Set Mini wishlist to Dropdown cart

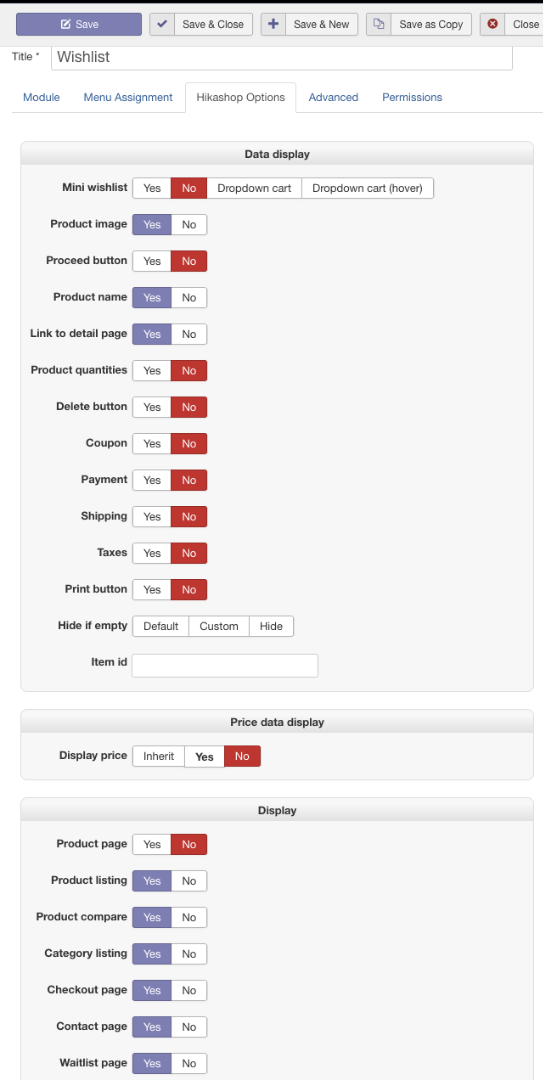coord(254,188)
